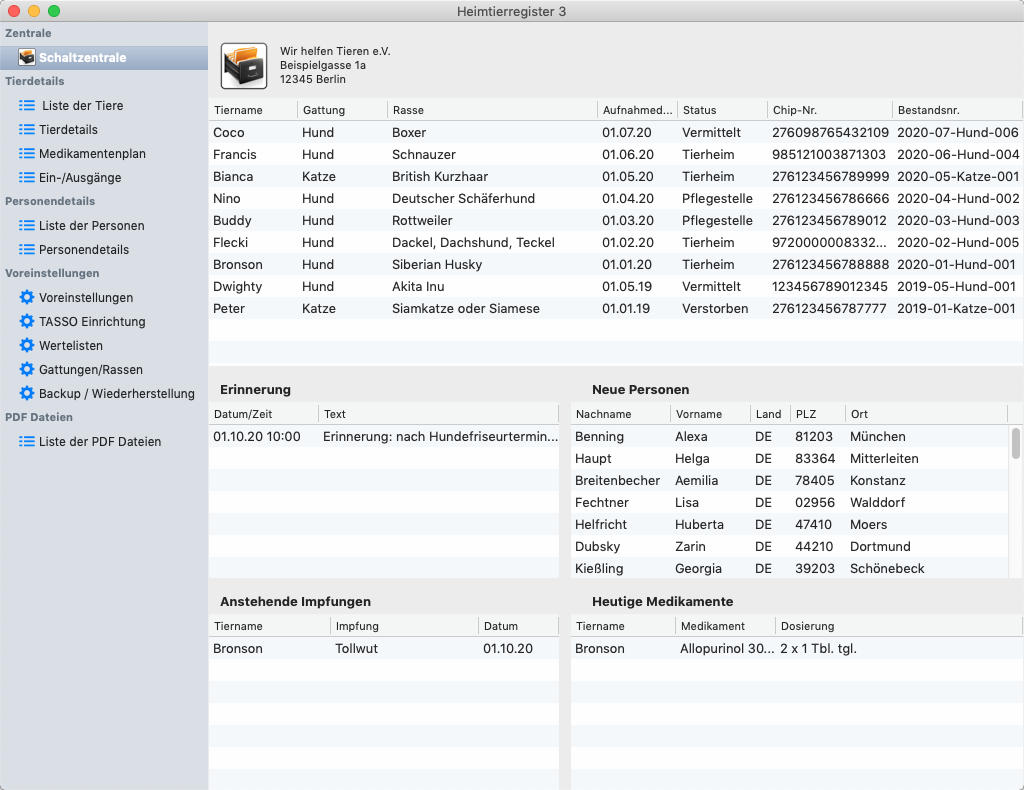Click the gear icon beside Voreinstellungen entry
Viewport: 1024px width, 790px height.
tap(27, 297)
